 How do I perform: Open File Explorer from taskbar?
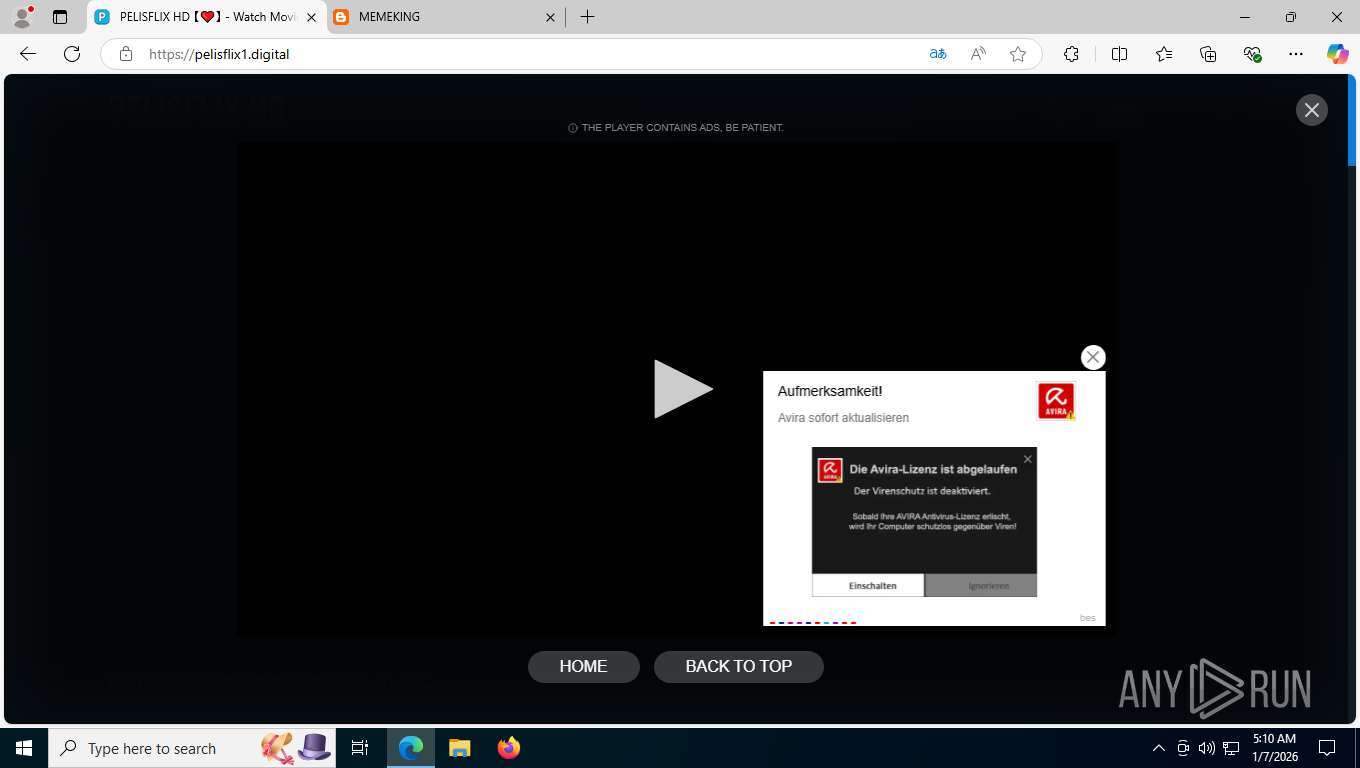tap(459, 748)
